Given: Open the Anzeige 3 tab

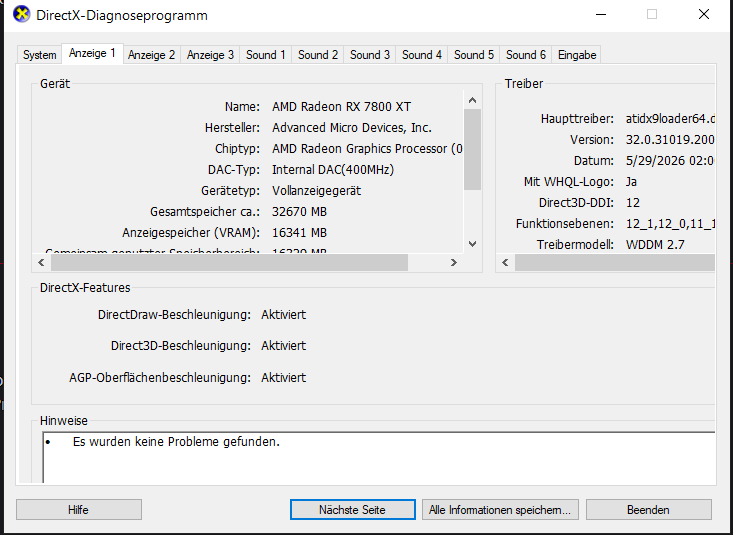Looking at the screenshot, I should pyautogui.click(x=210, y=55).
